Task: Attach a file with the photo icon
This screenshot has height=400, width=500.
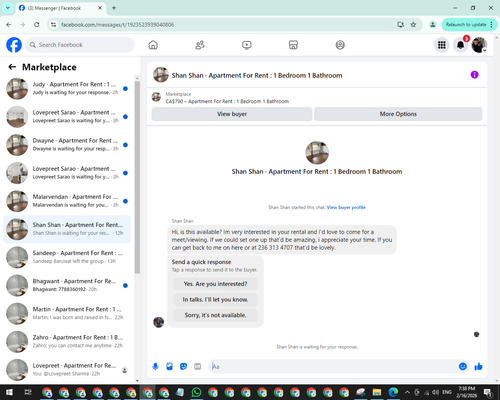Action: tap(169, 367)
